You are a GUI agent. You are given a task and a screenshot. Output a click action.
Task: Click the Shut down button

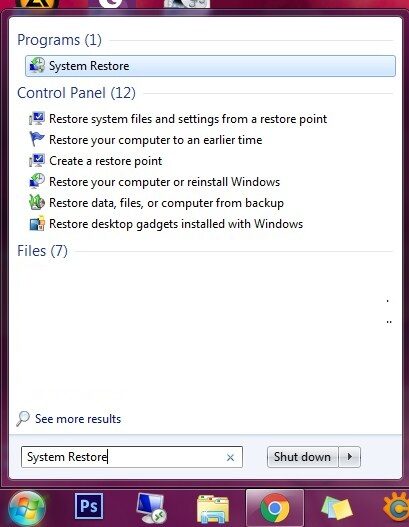[302, 457]
